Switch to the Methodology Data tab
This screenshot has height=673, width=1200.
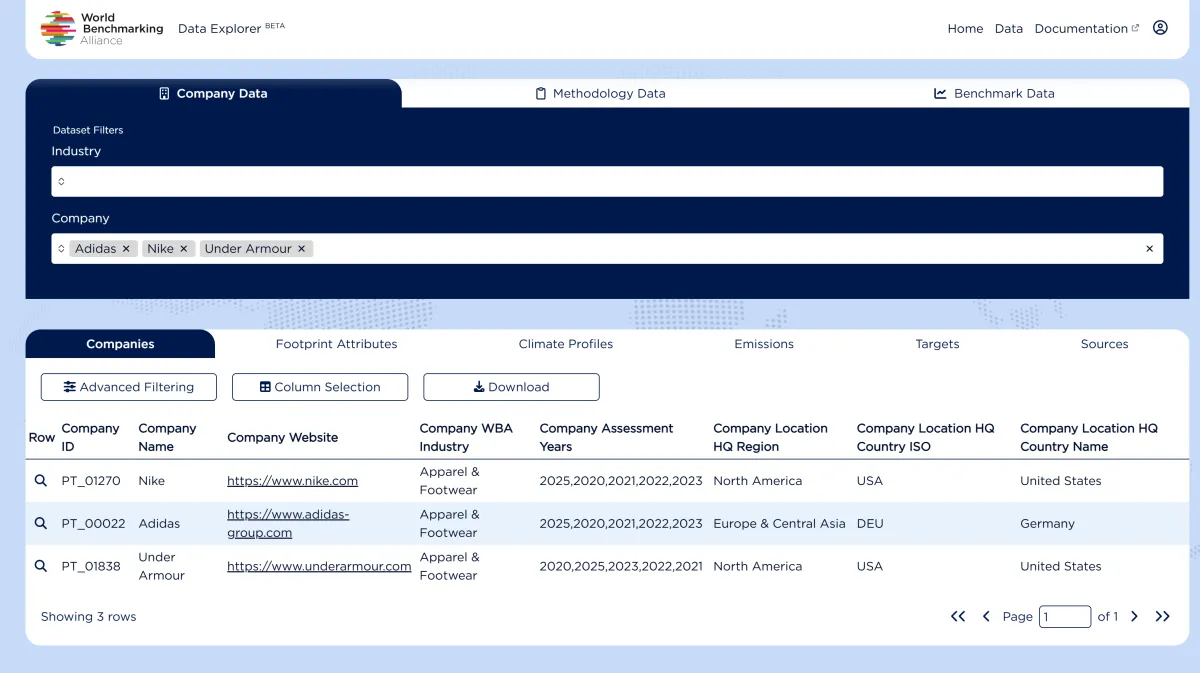599,93
